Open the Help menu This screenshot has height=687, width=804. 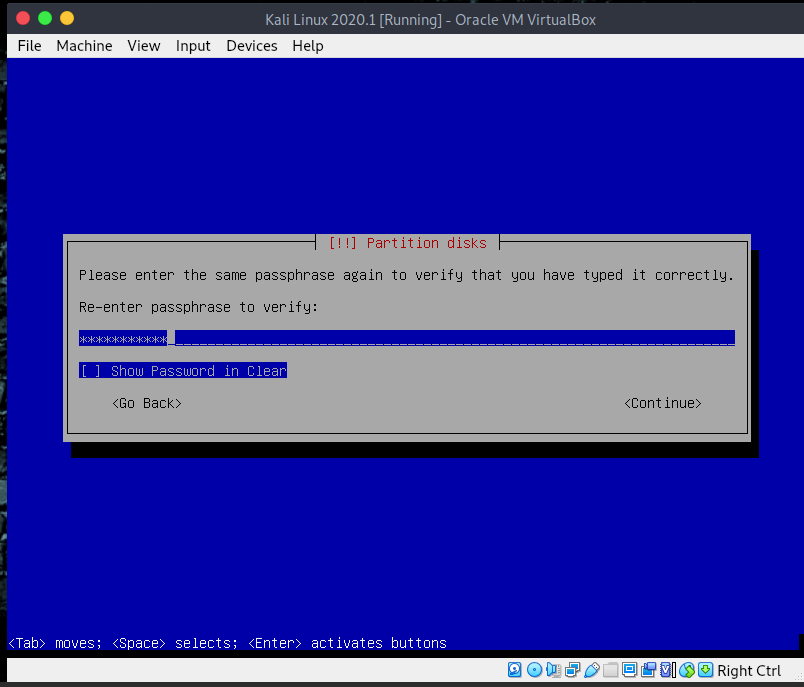308,46
